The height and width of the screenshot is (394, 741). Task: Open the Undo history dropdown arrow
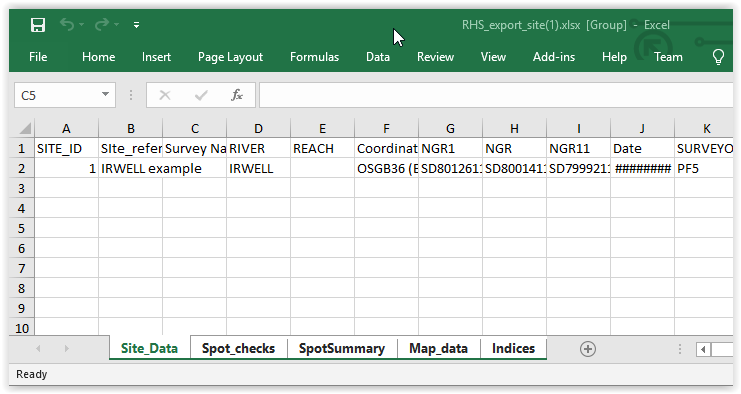point(81,25)
